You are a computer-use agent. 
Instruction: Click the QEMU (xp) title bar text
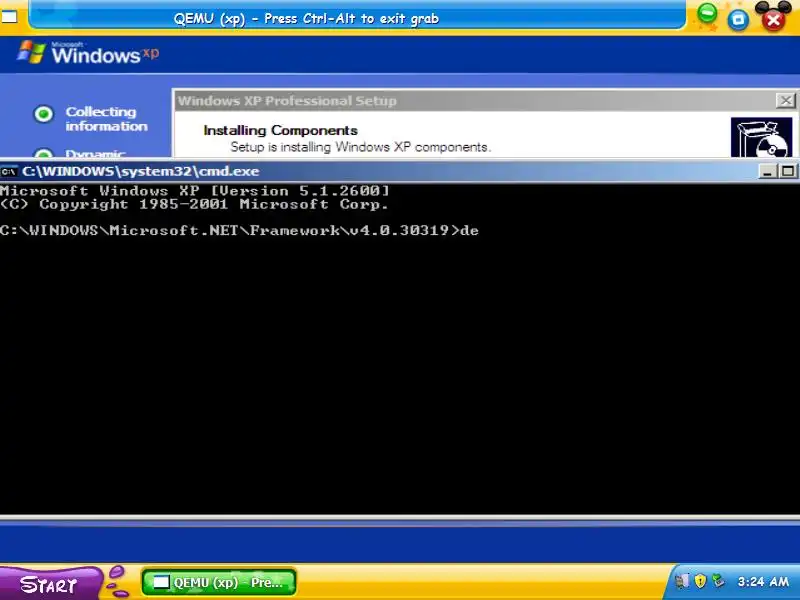(x=306, y=19)
